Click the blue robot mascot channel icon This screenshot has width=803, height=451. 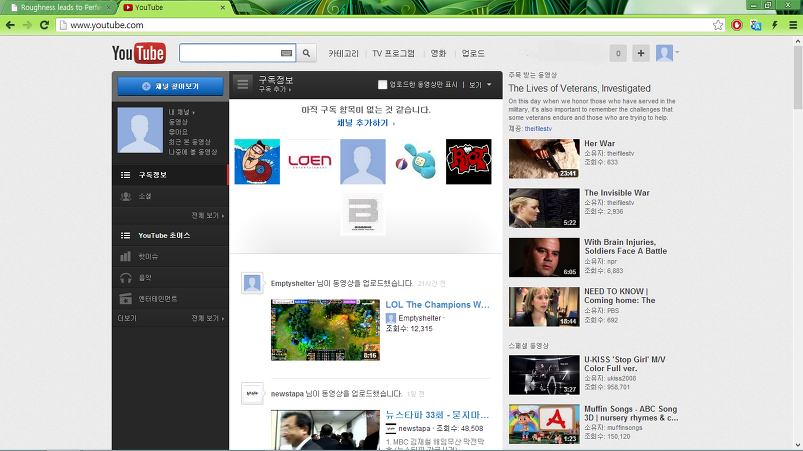(415, 162)
